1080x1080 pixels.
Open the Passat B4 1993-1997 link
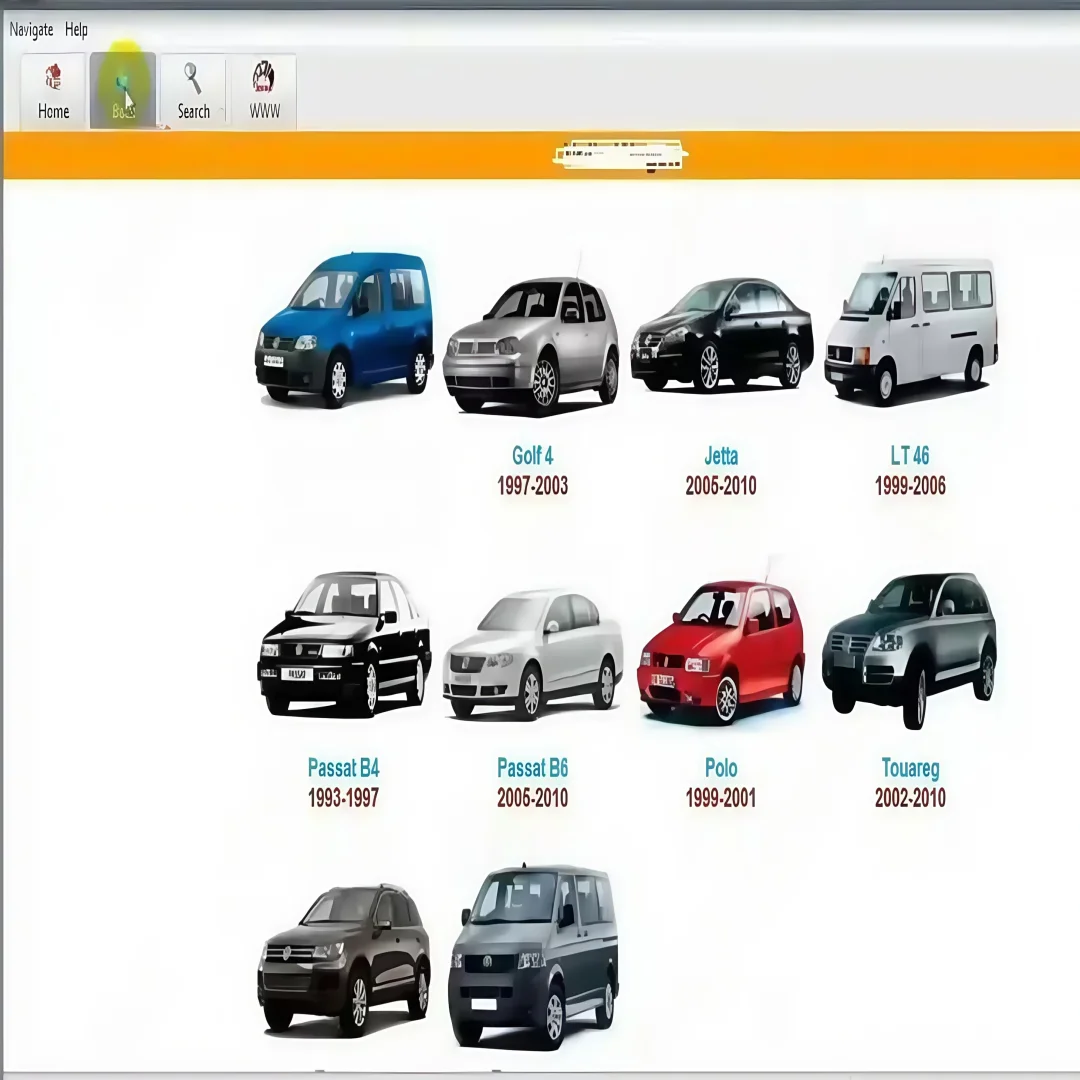coord(343,768)
